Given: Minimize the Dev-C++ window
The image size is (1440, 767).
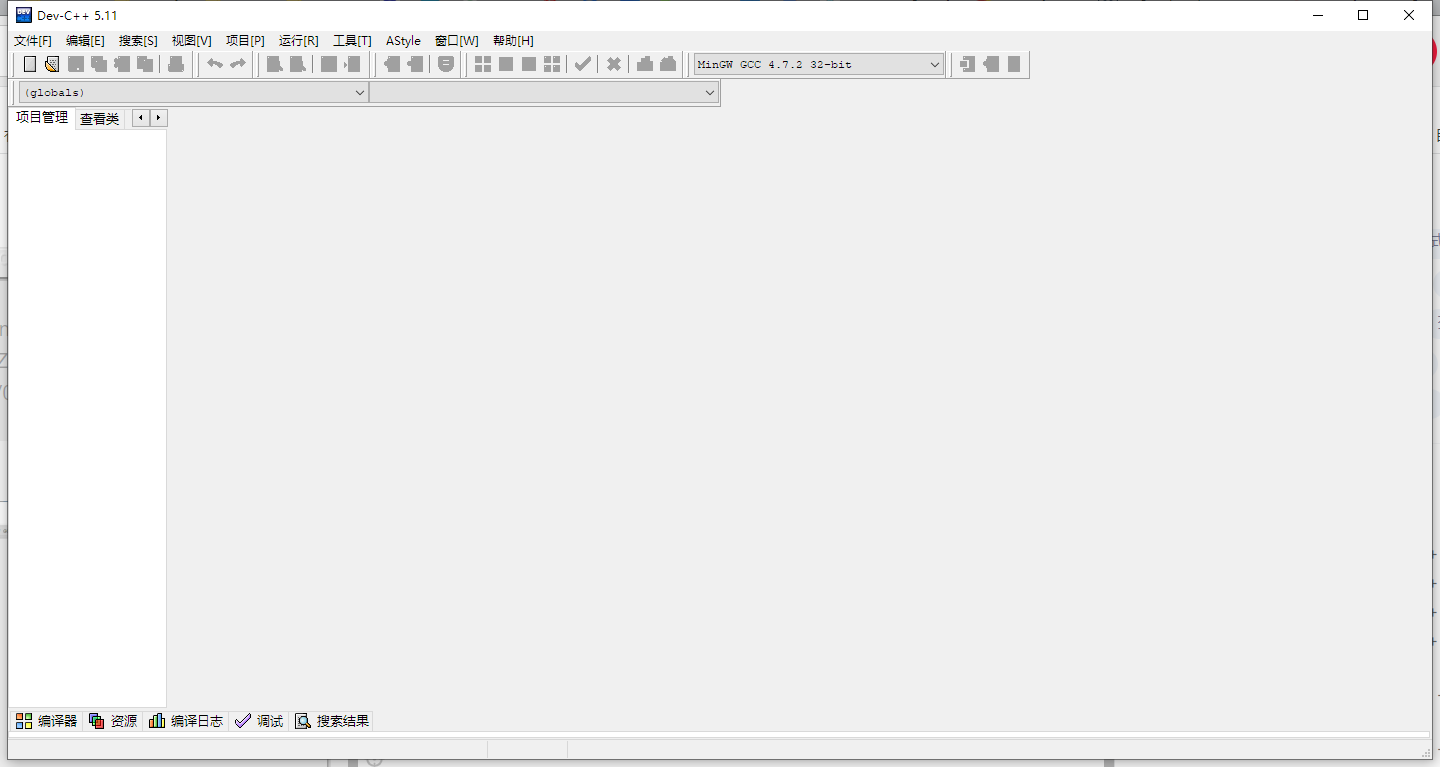Looking at the screenshot, I should coord(1317,15).
